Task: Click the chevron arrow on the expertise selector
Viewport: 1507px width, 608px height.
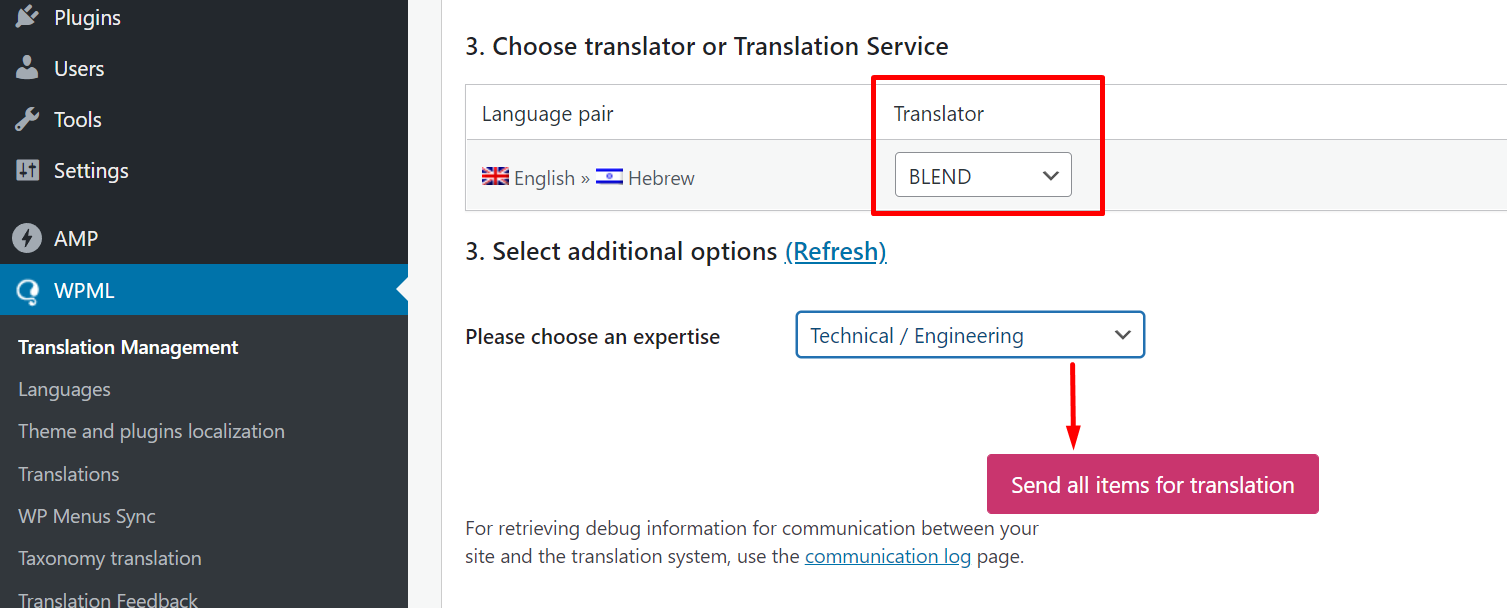Action: tap(1122, 335)
